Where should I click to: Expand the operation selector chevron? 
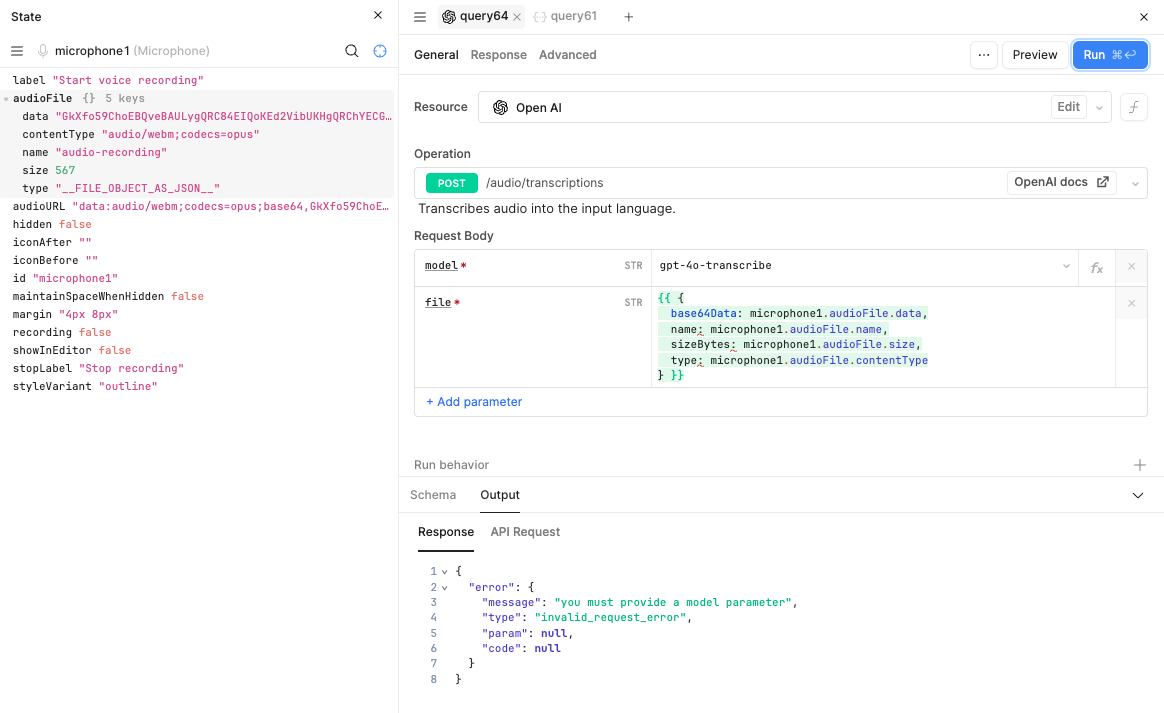pyautogui.click(x=1135, y=183)
